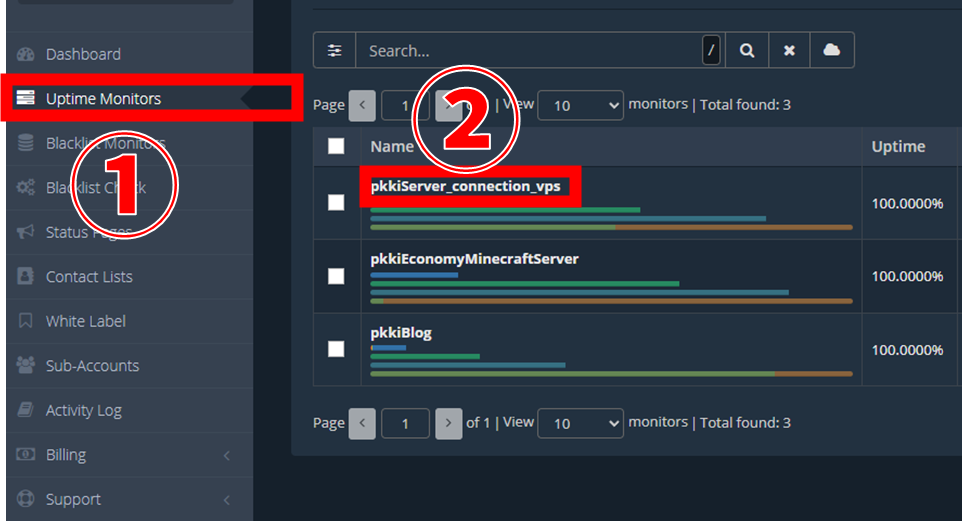962x521 pixels.
Task: Click the White Label bookmark icon
Action: click(x=25, y=320)
